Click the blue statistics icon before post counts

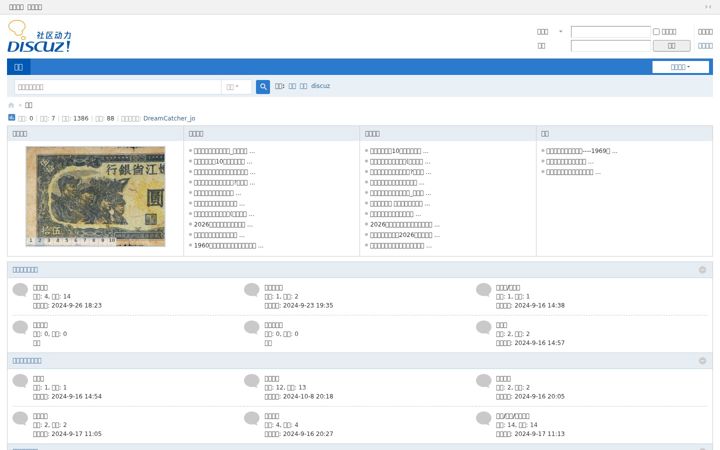[x=11, y=118]
